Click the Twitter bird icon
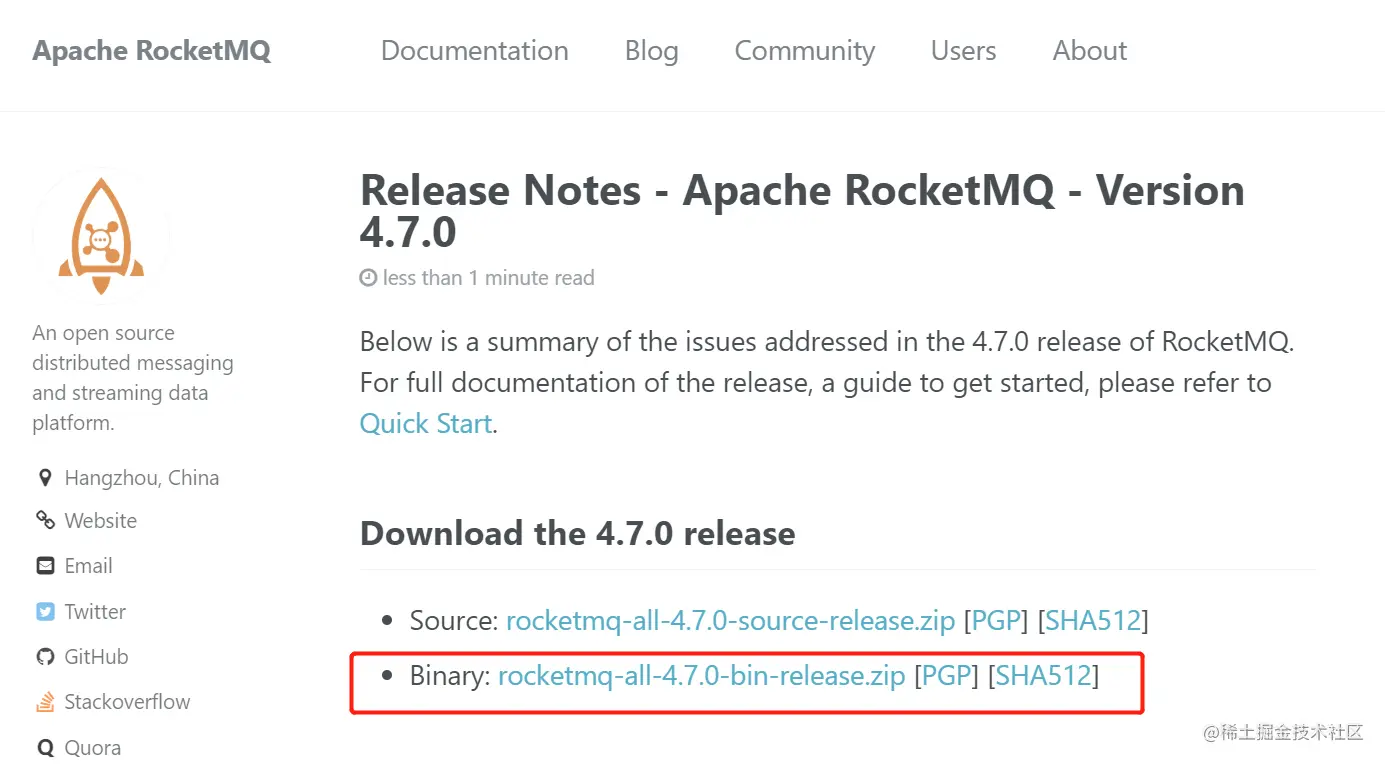This screenshot has height=764, width=1385. [x=45, y=612]
